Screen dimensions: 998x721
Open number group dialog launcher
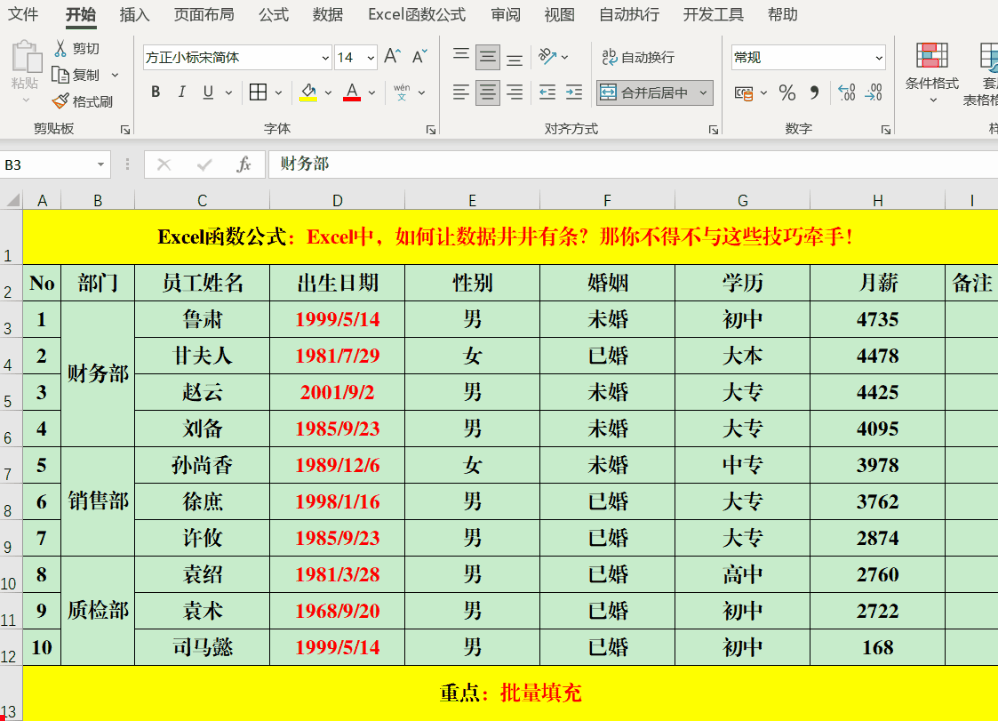click(885, 129)
